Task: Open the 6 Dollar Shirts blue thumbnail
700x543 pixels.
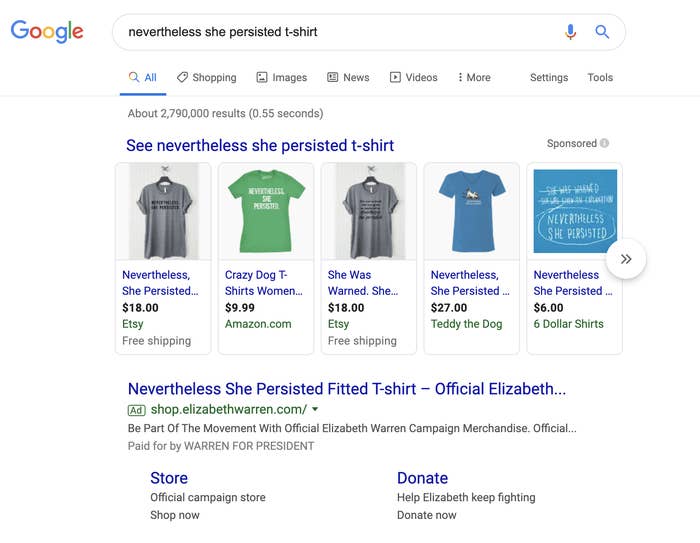Action: click(x=575, y=211)
